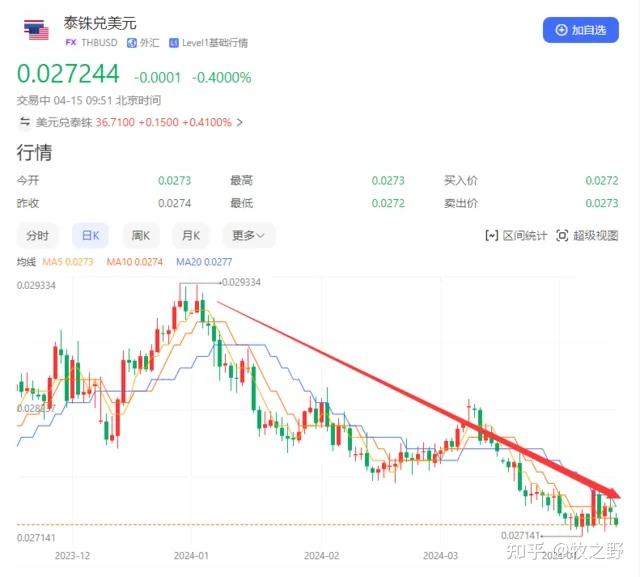
Task: Click the plus icon in 加自选 button
Action: [561, 30]
